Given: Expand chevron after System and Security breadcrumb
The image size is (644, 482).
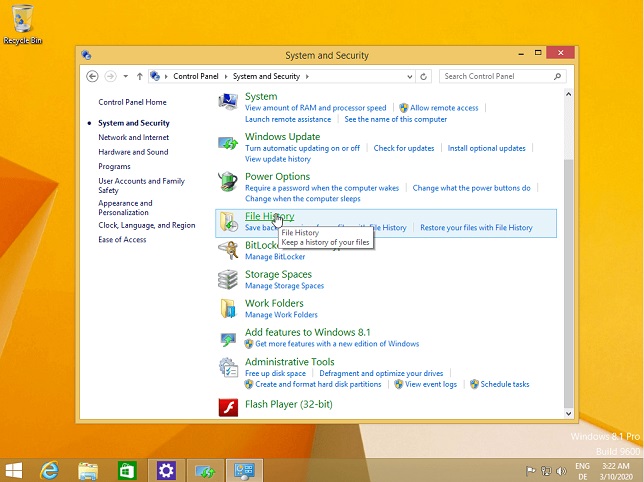Looking at the screenshot, I should click(x=307, y=76).
